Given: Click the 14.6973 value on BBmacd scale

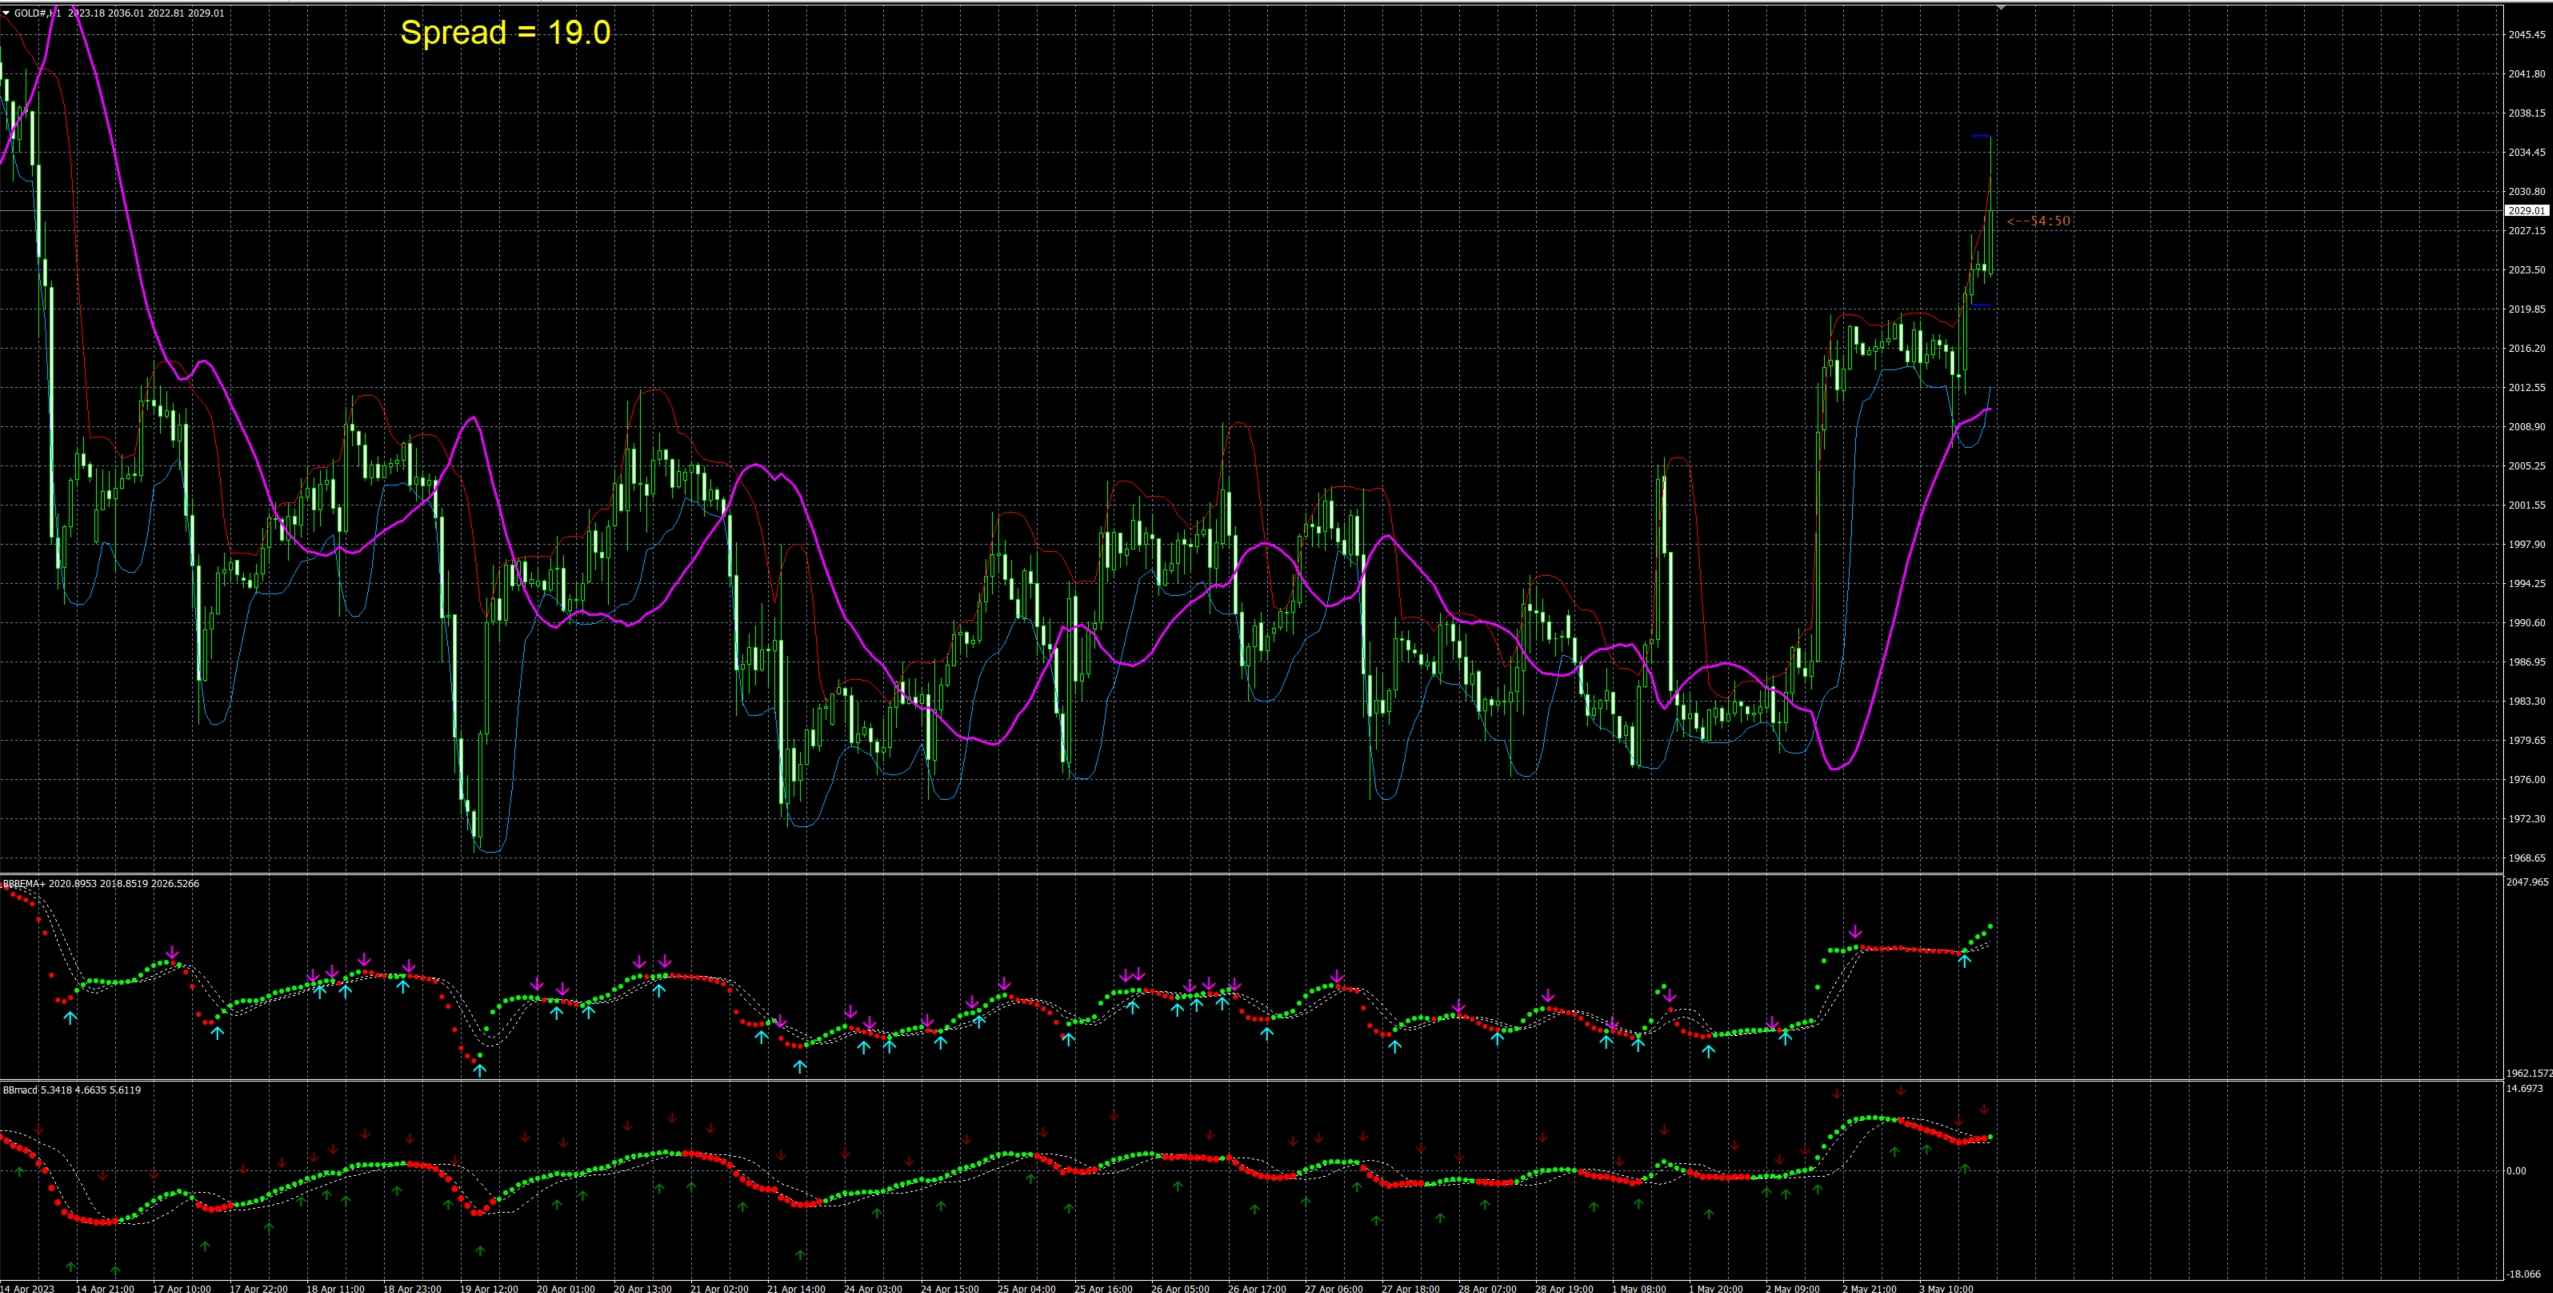Looking at the screenshot, I should (2524, 1089).
